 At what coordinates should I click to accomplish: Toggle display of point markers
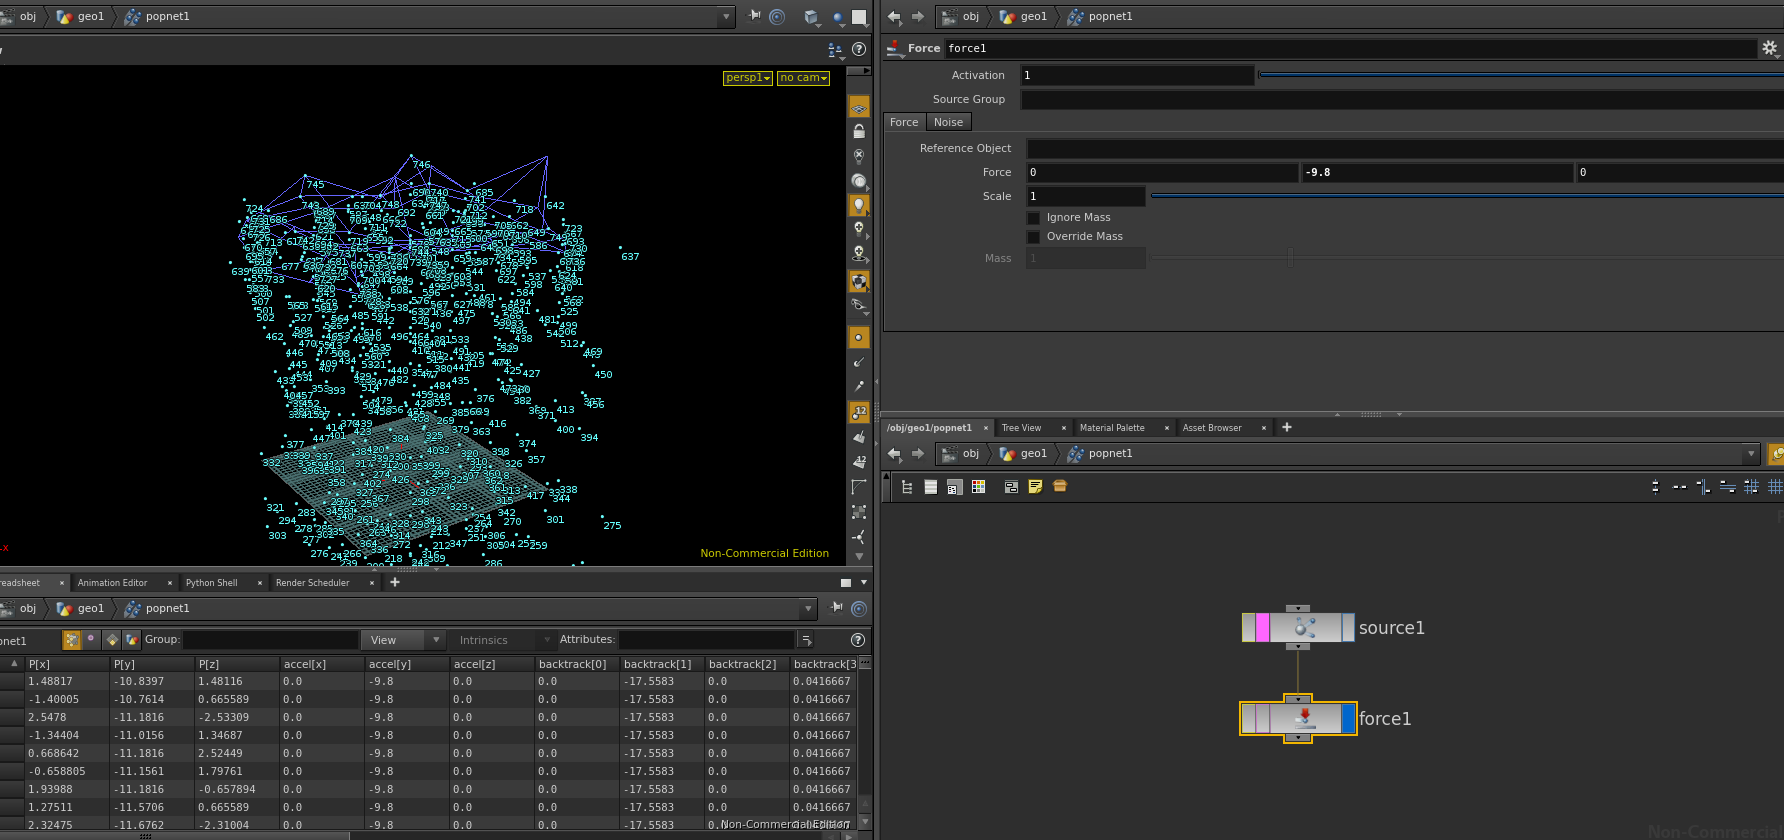(x=859, y=337)
